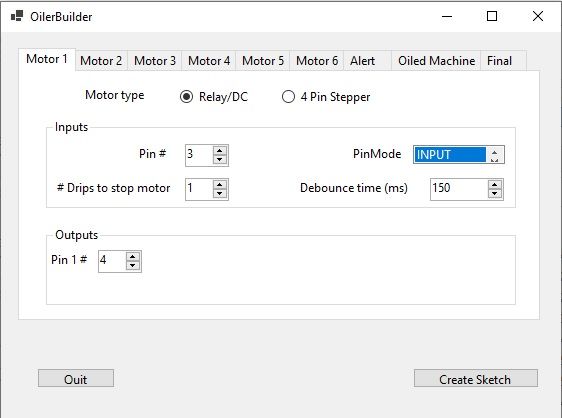Decrease the drips to stop motor count
The height and width of the screenshot is (418, 562).
point(219,194)
